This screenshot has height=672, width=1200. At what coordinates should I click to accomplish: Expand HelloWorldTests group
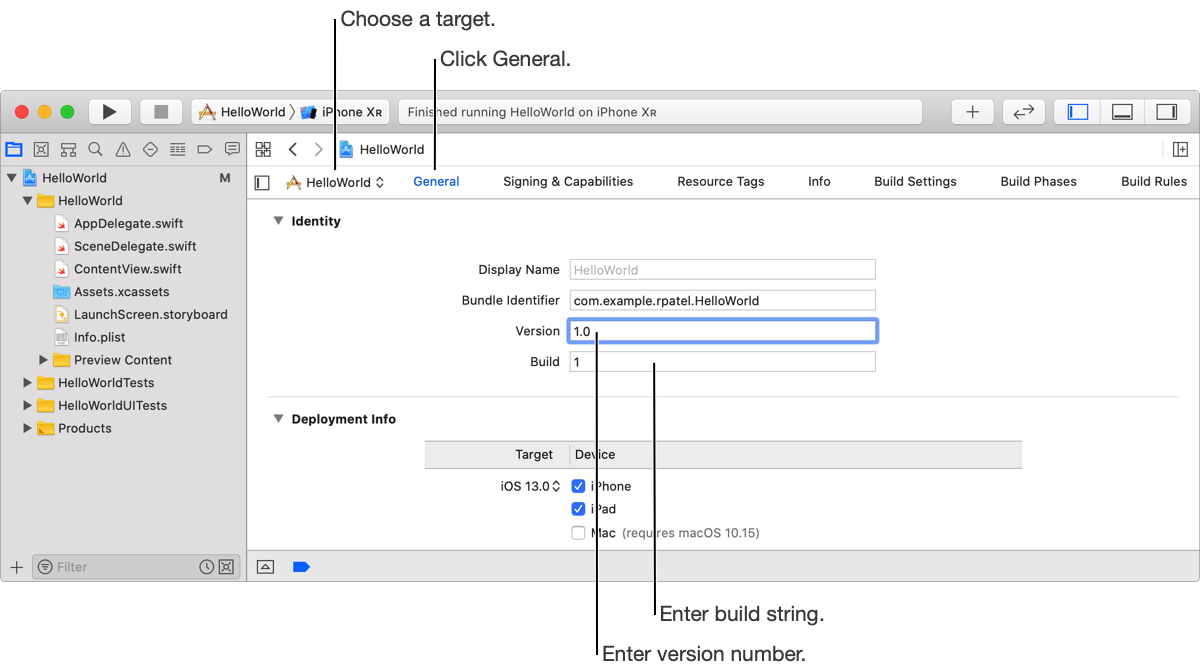click(x=28, y=383)
